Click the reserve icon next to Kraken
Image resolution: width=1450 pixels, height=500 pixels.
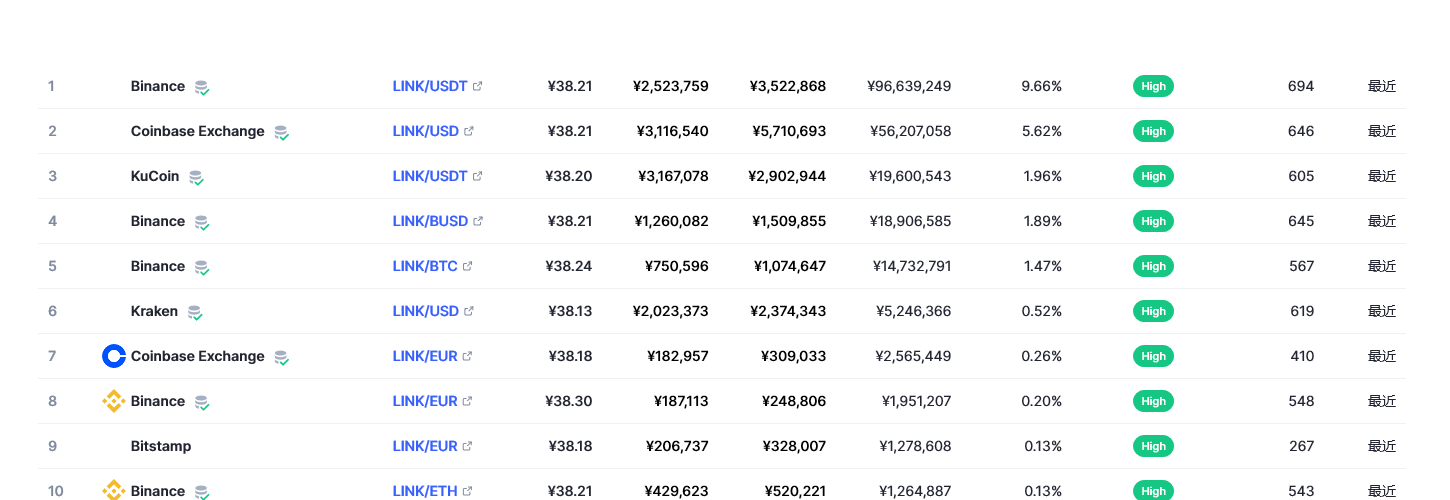pyautogui.click(x=195, y=312)
